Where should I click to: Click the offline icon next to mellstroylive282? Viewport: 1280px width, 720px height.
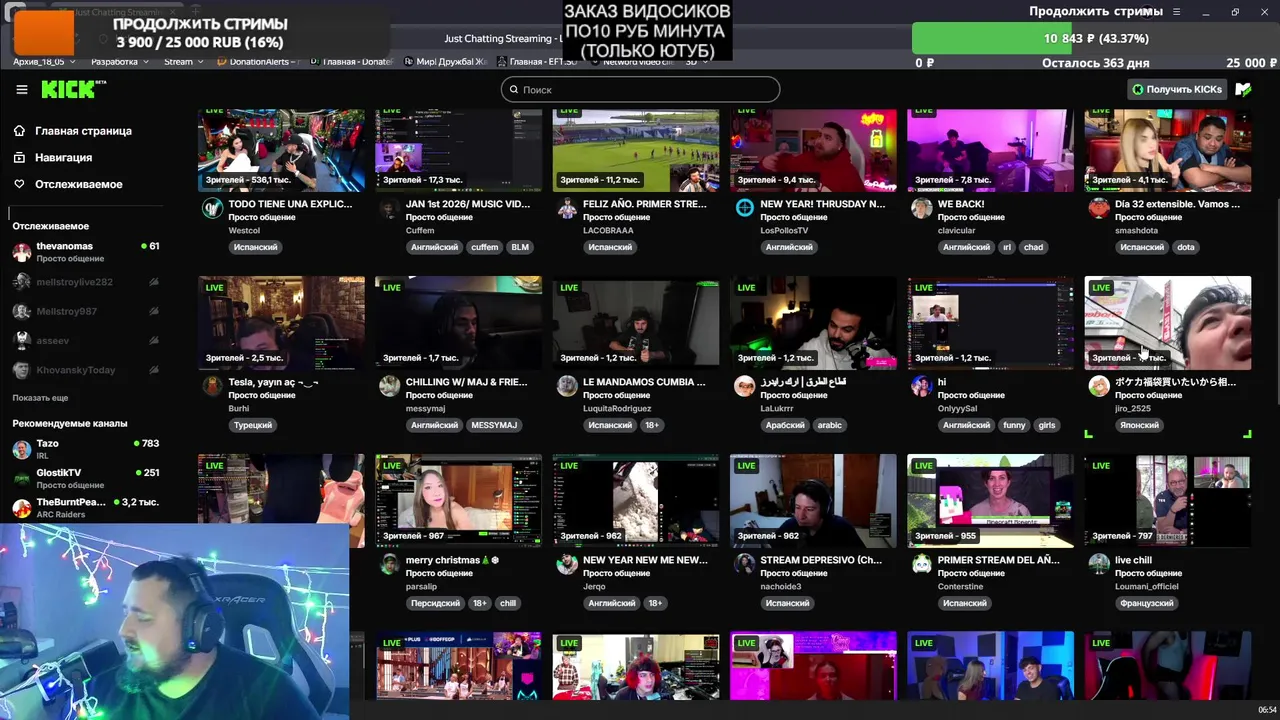[153, 282]
